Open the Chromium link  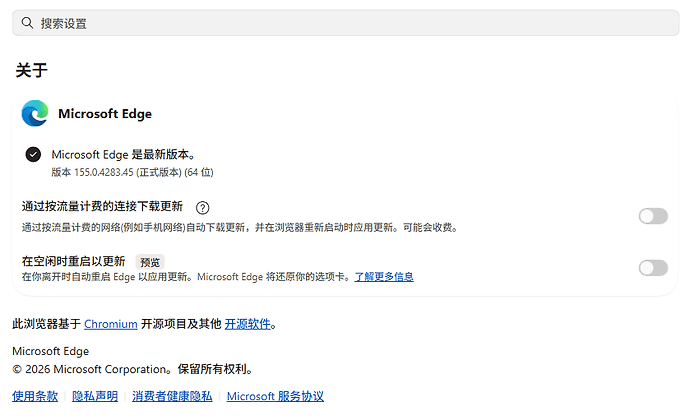pos(111,324)
